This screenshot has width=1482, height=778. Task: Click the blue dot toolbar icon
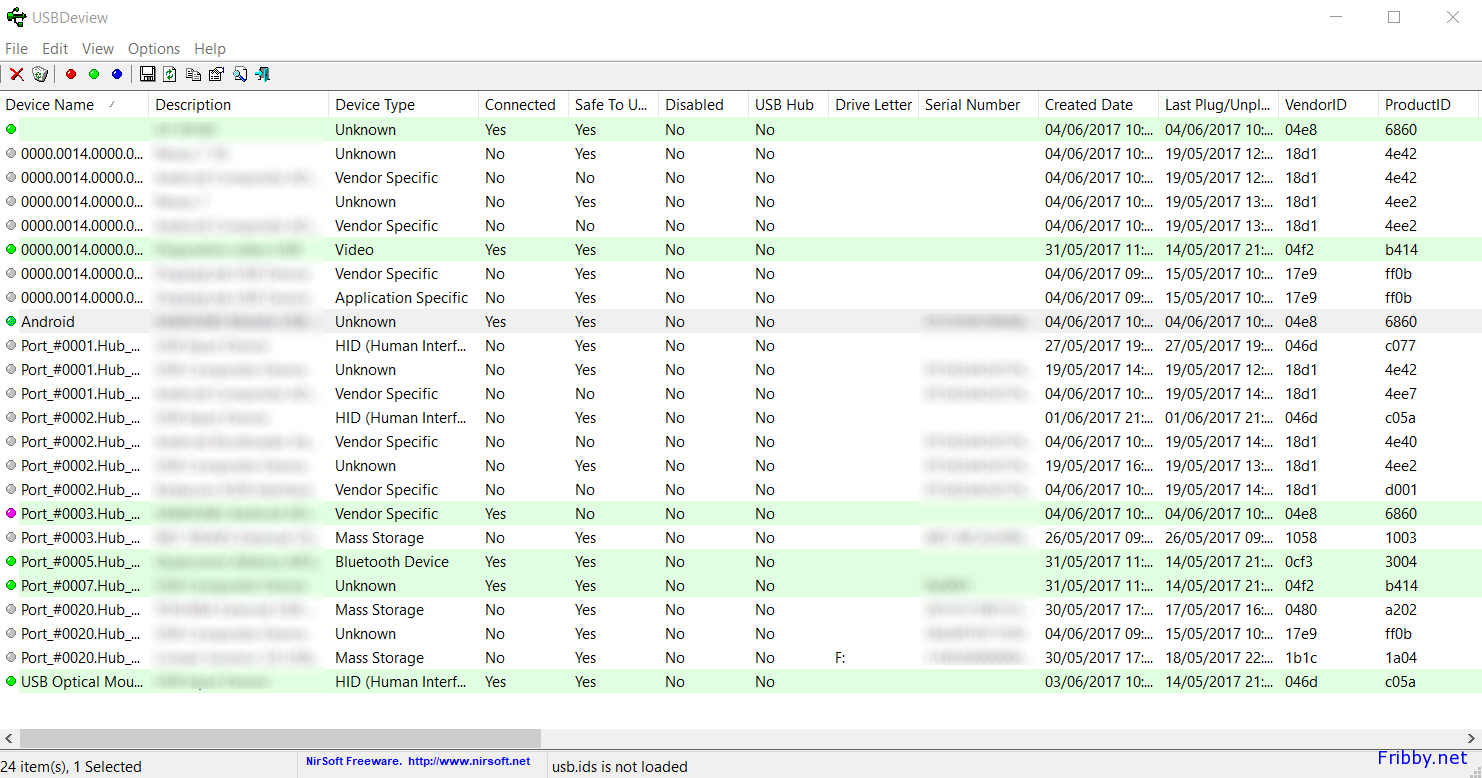pos(117,74)
